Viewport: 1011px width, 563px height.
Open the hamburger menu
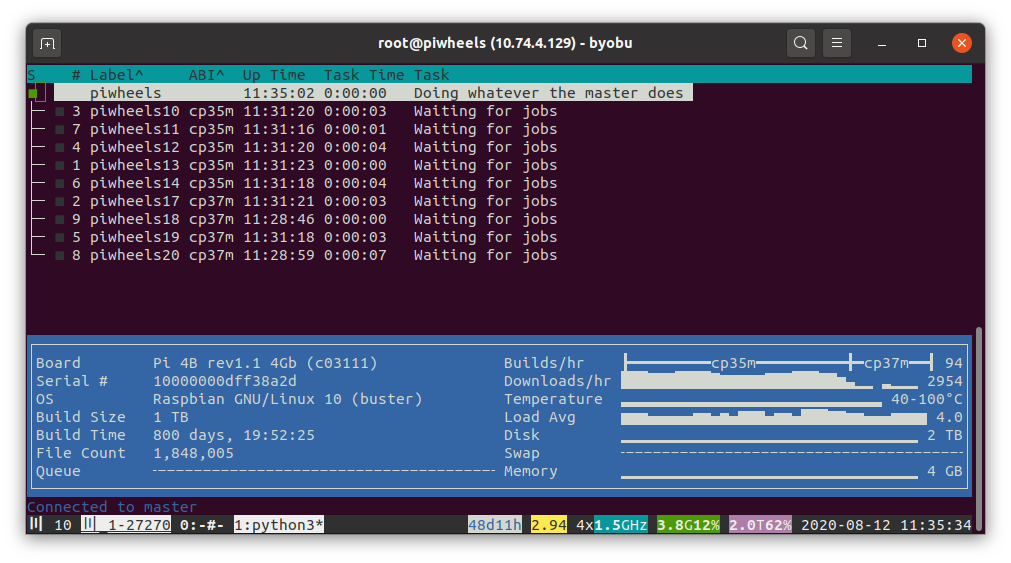[x=837, y=43]
